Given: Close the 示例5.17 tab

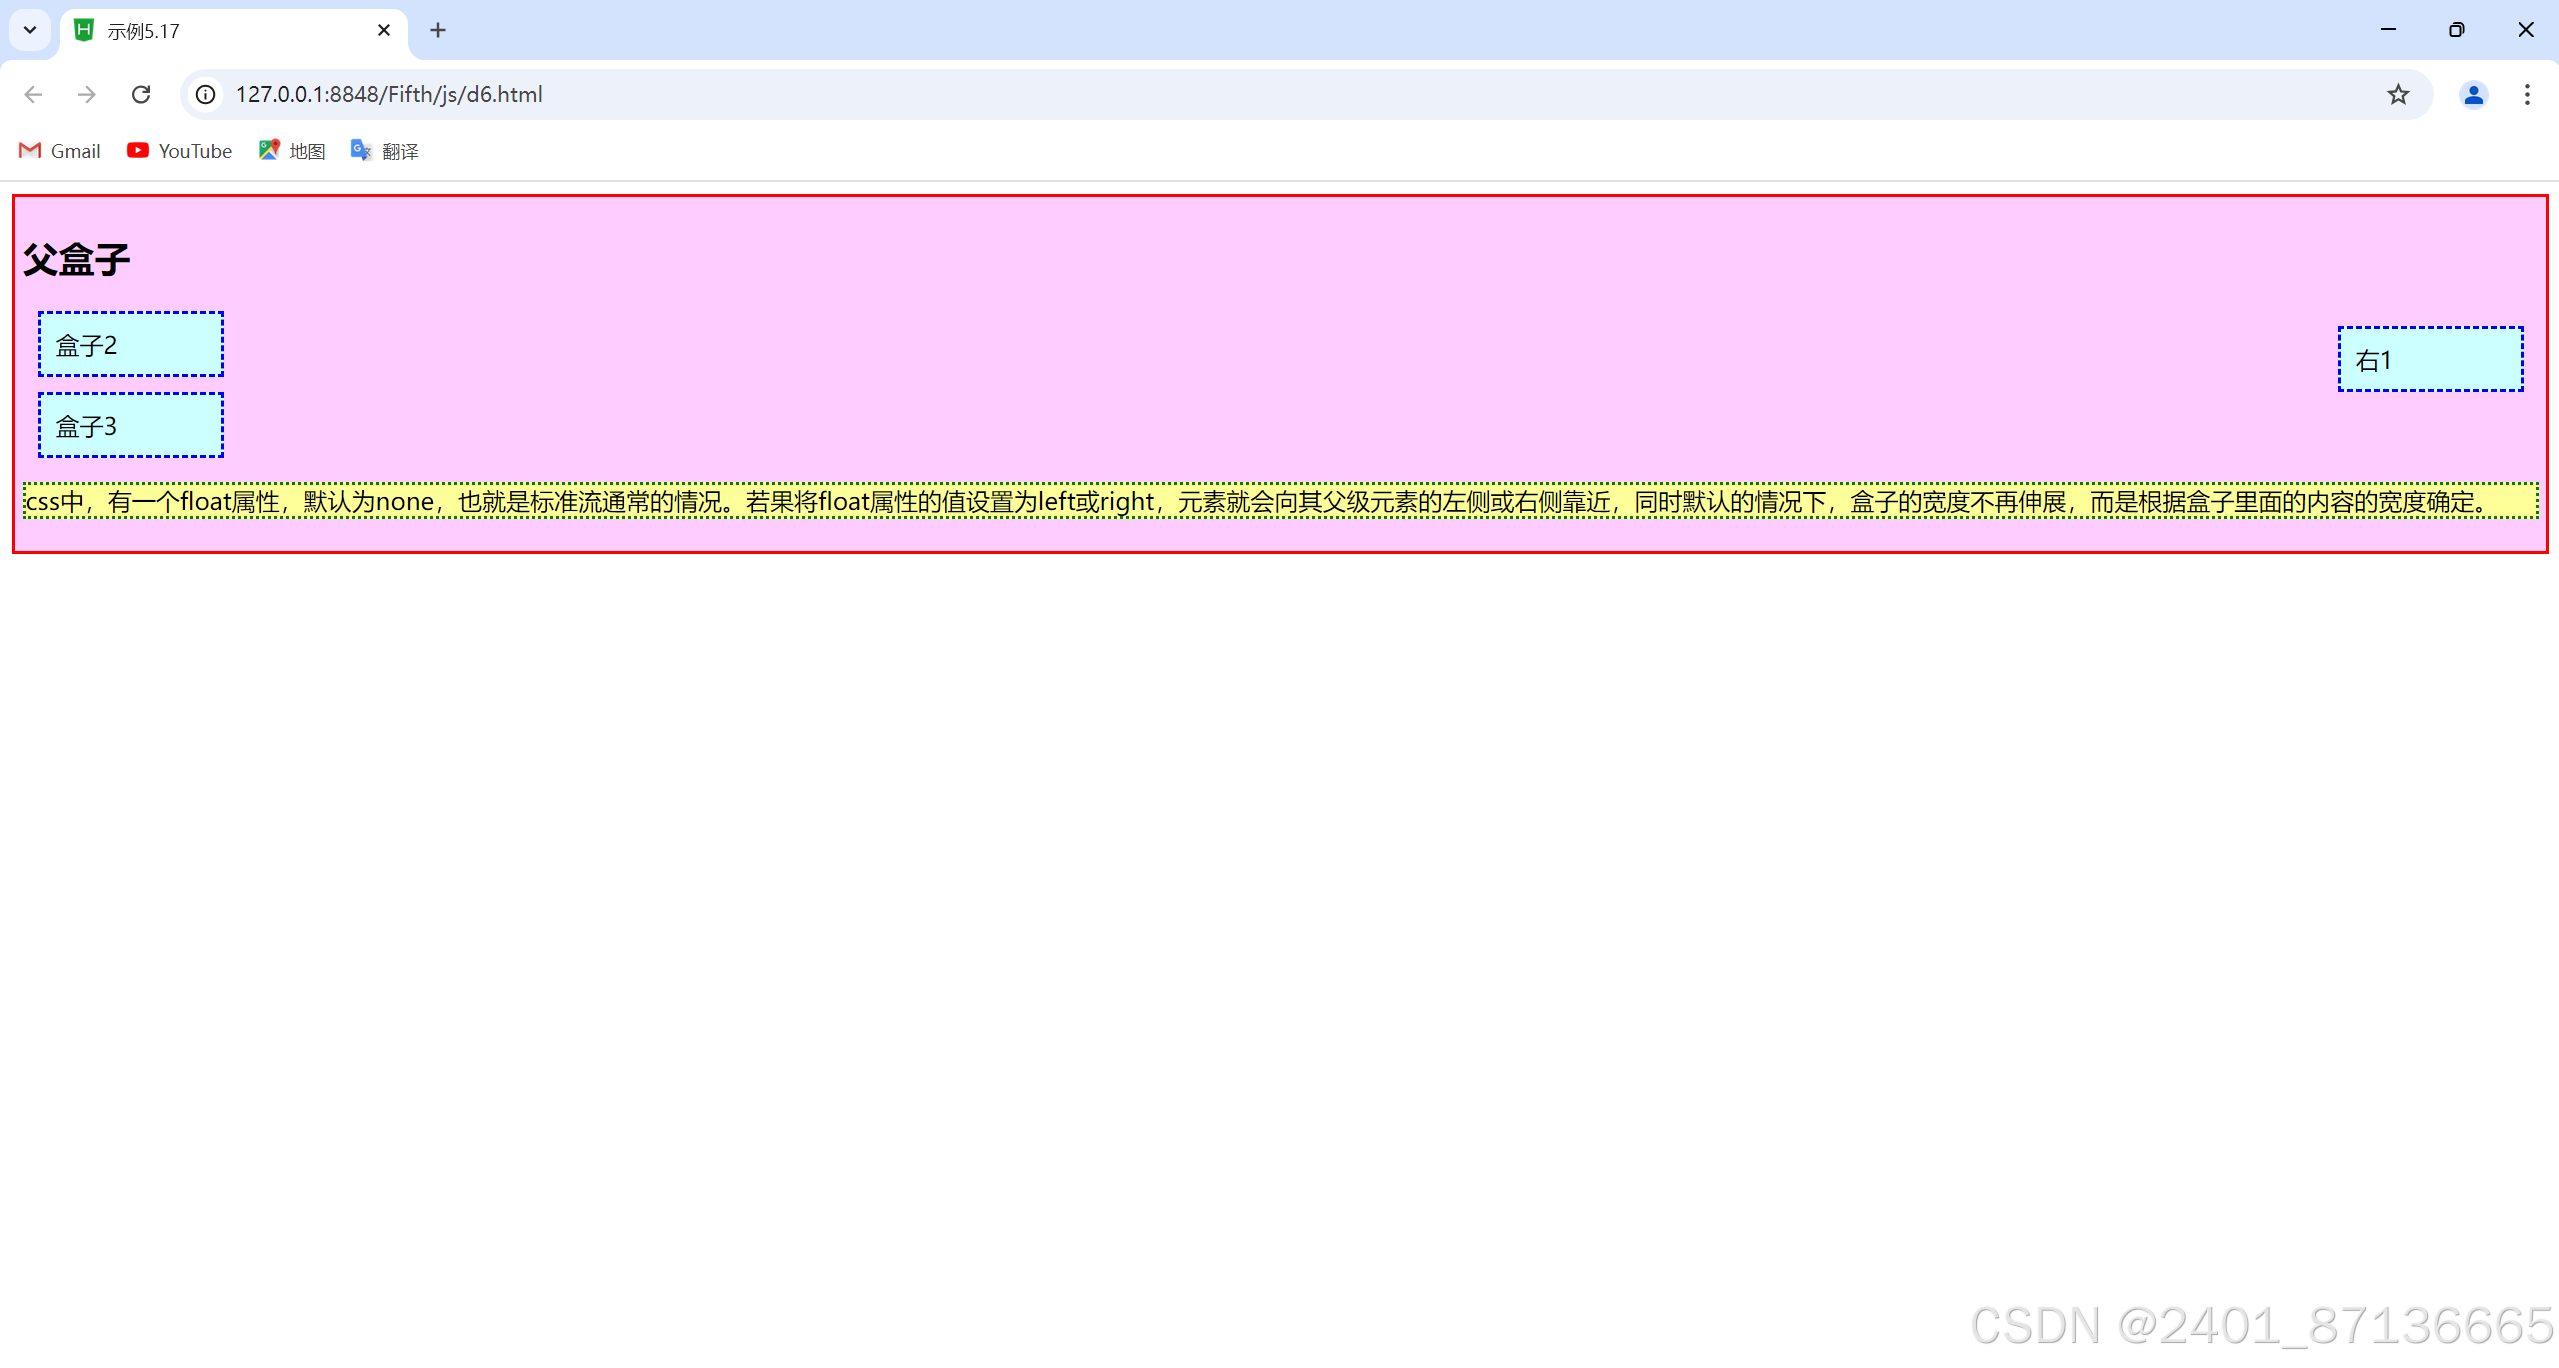Looking at the screenshot, I should [x=384, y=30].
